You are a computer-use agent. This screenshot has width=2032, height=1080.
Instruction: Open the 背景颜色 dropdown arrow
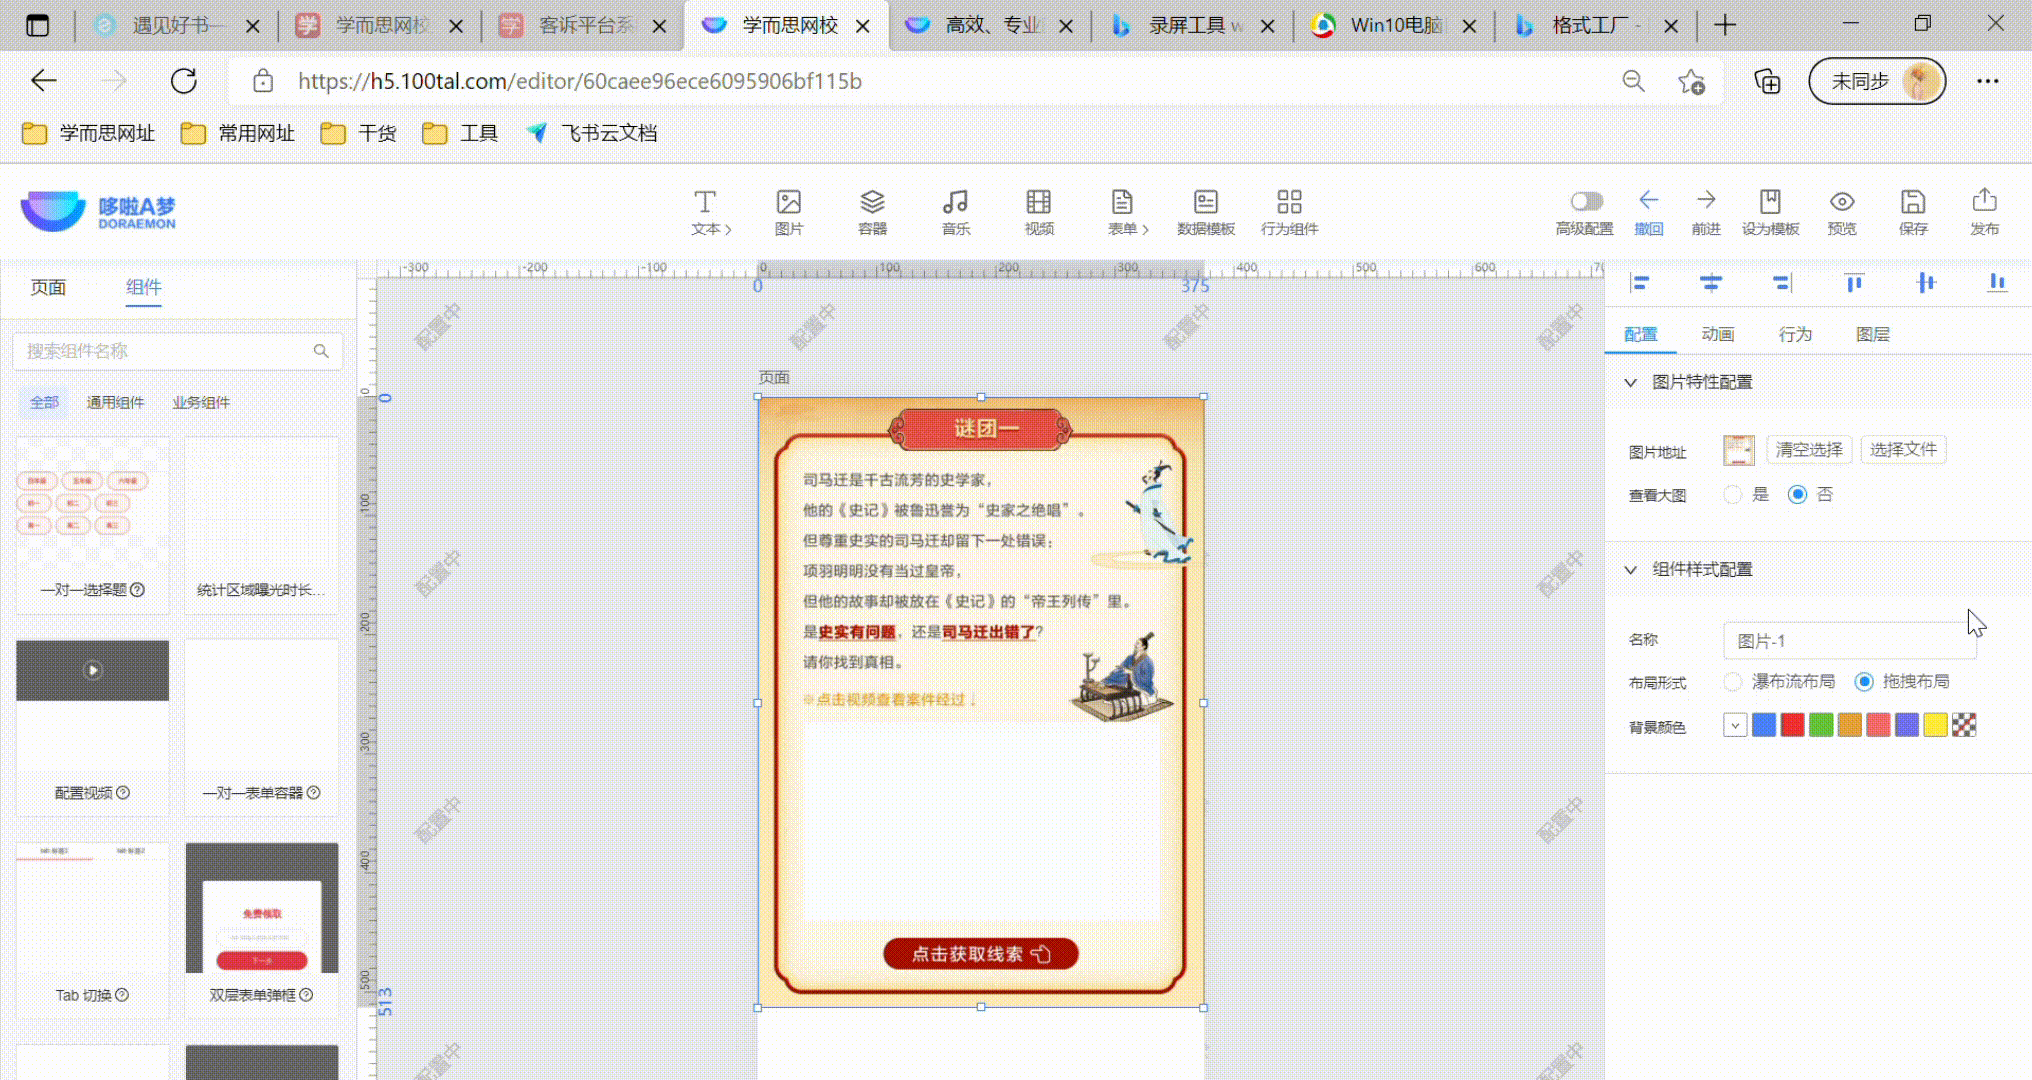[1735, 726]
